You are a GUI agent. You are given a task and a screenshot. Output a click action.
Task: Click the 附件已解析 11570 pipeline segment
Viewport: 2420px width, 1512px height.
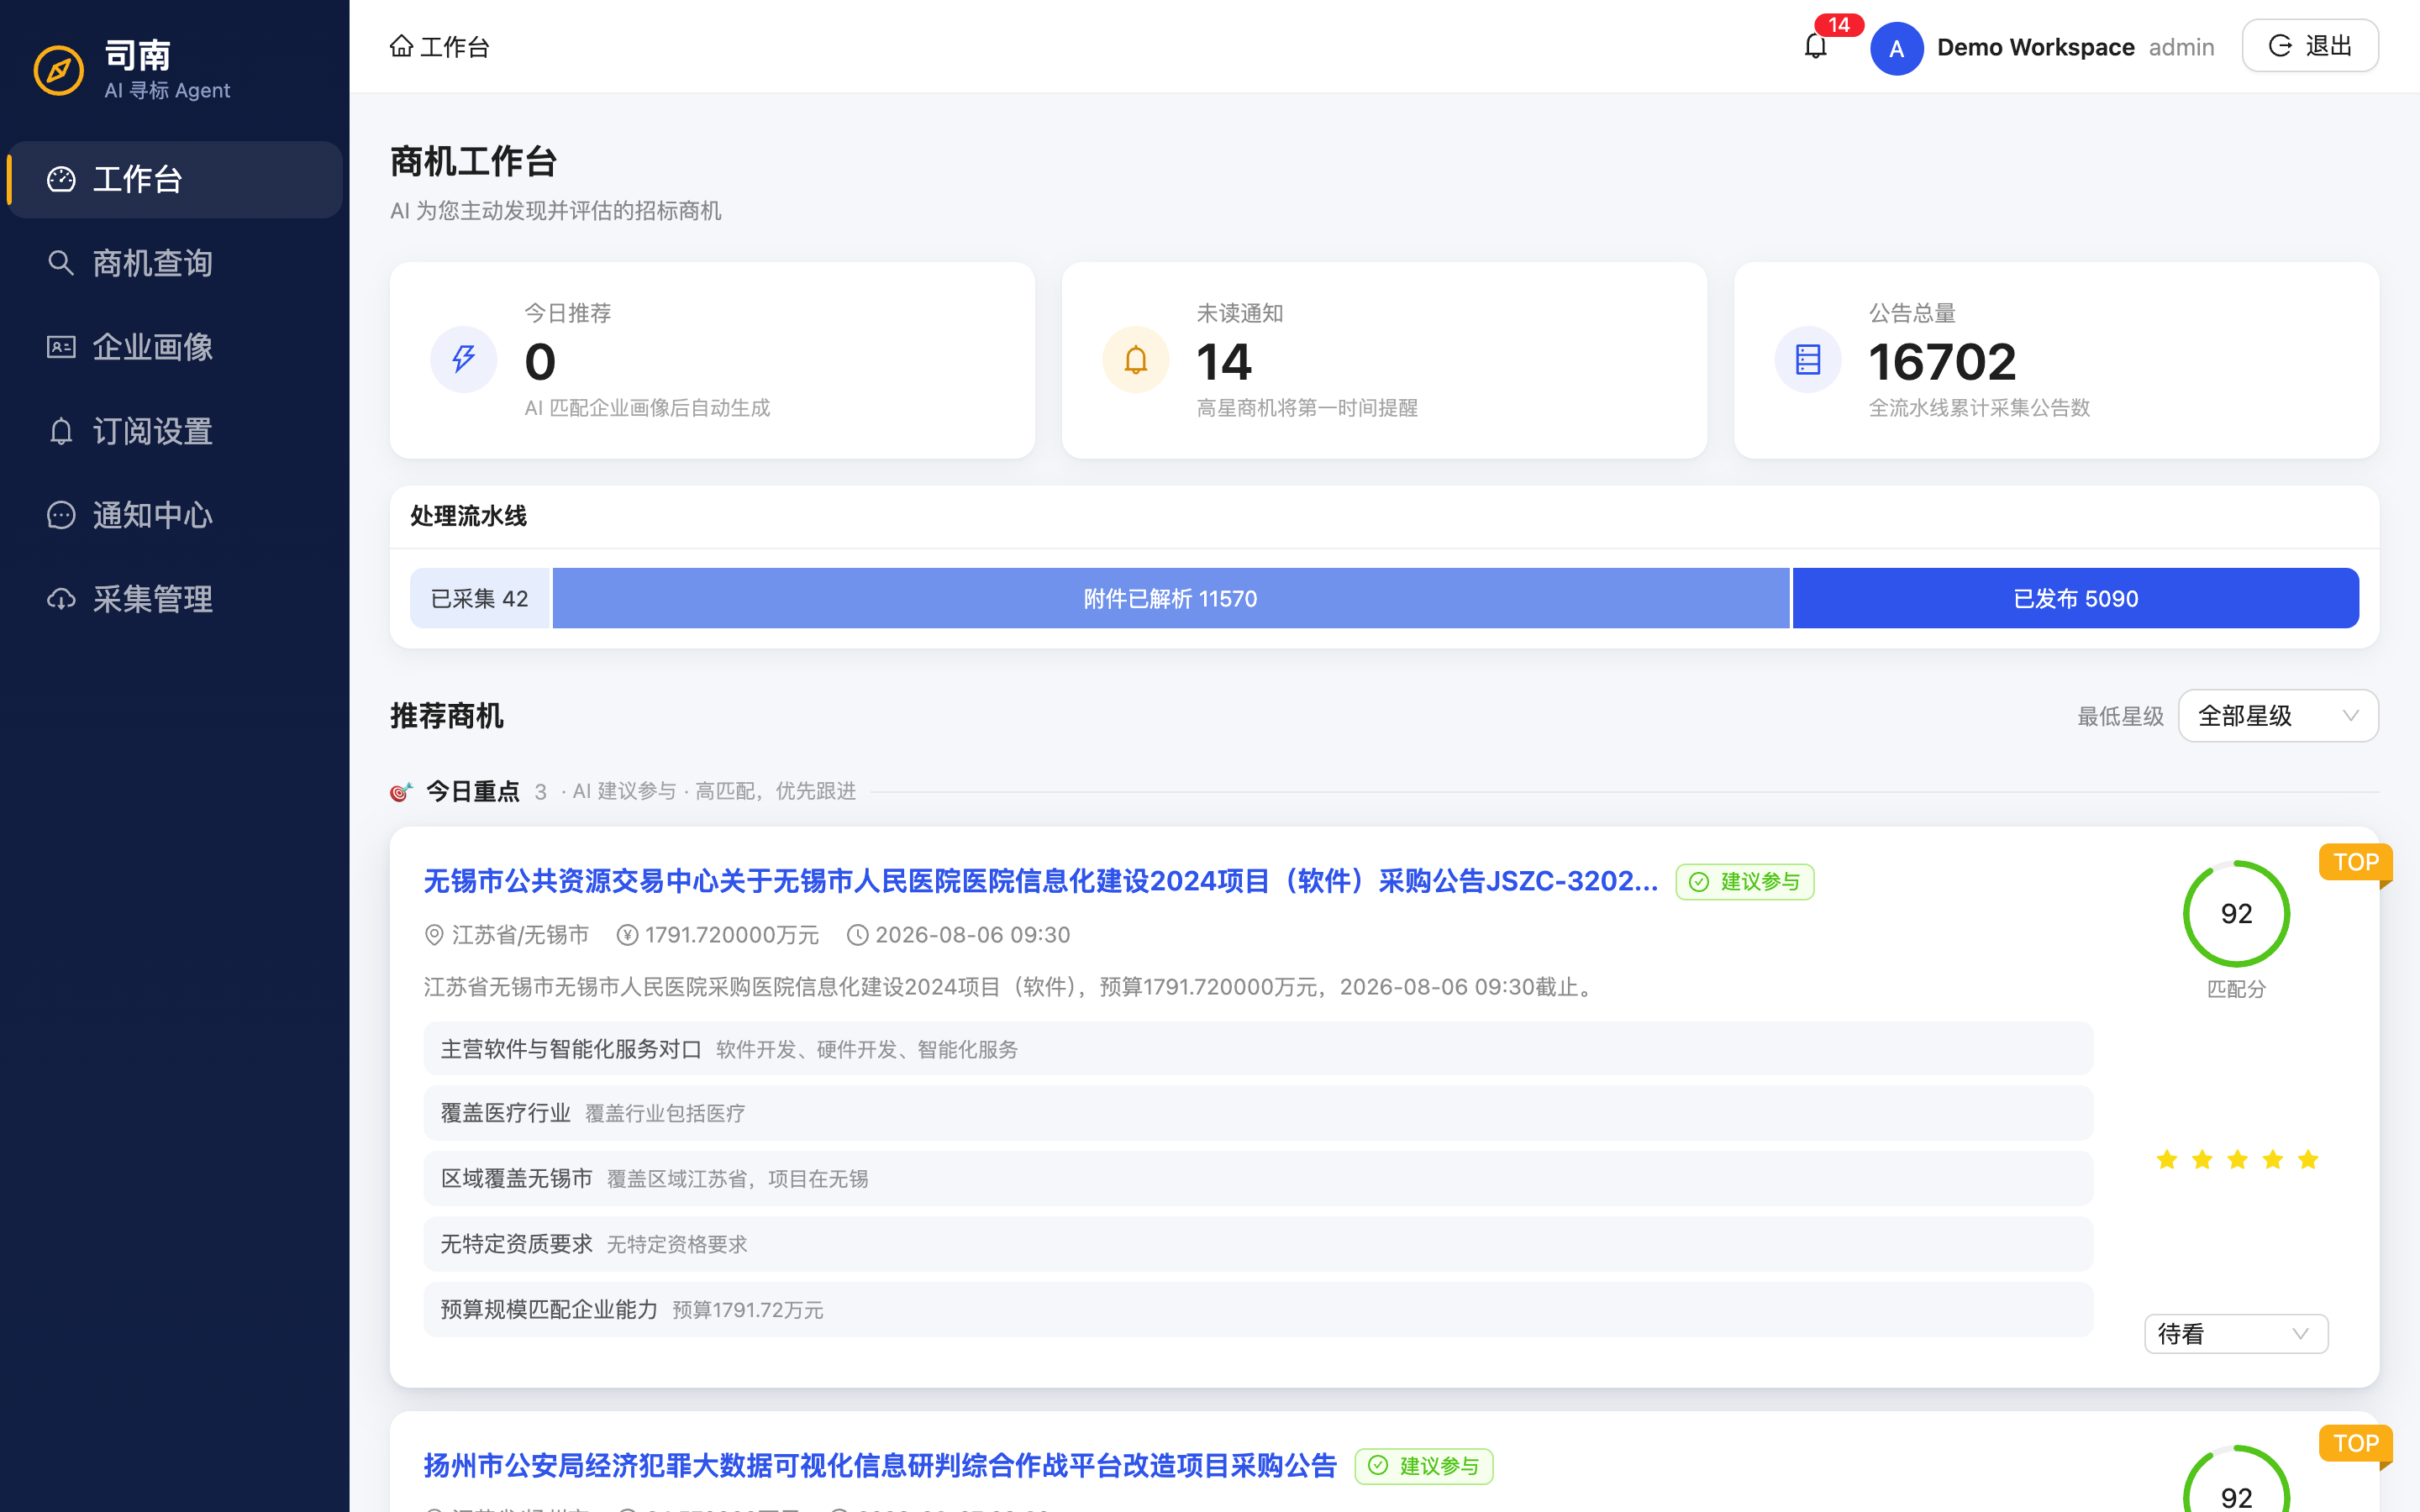[x=1171, y=598]
